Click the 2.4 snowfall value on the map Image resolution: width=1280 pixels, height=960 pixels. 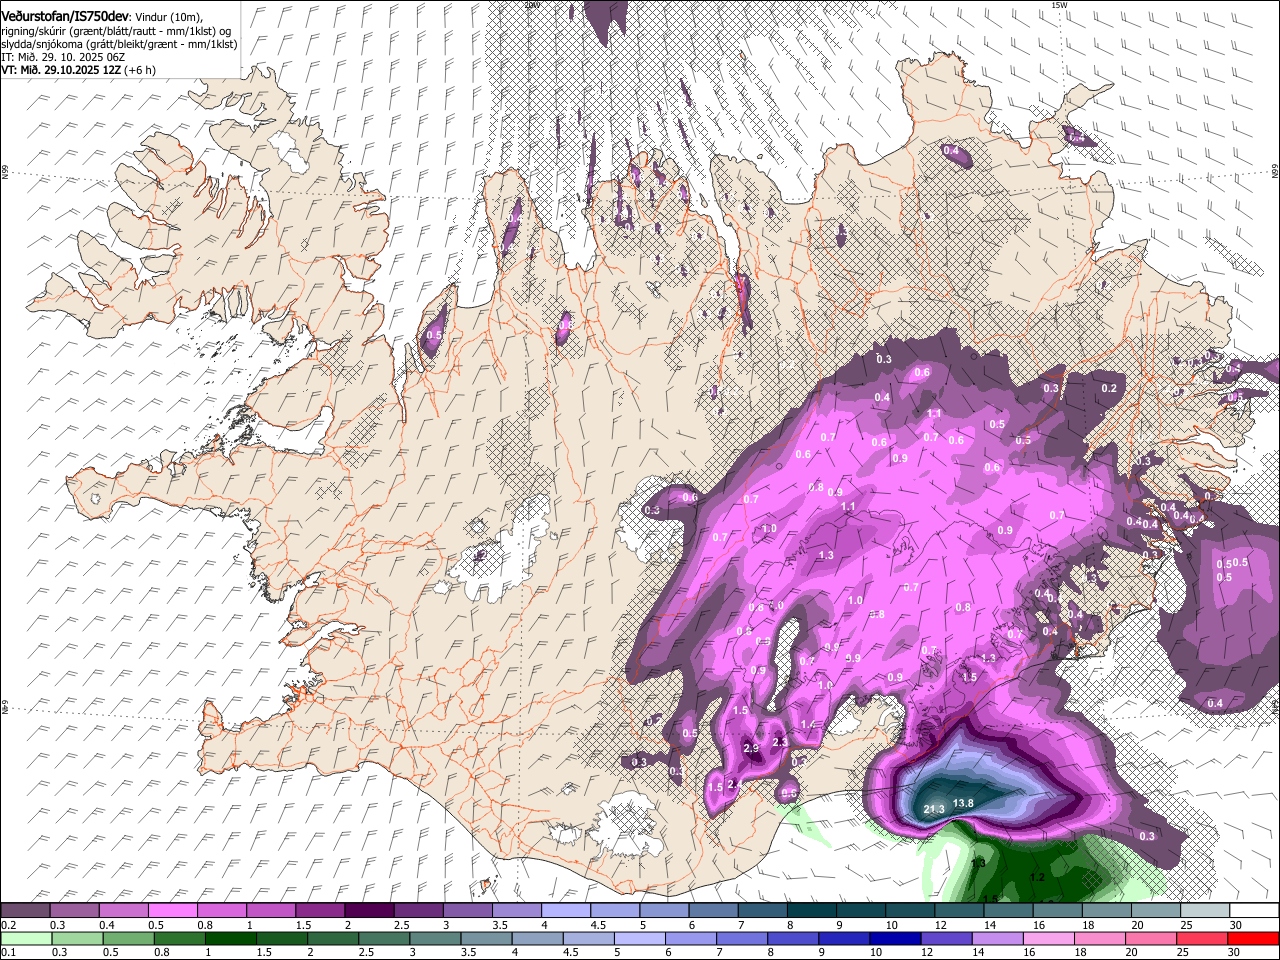pos(735,784)
